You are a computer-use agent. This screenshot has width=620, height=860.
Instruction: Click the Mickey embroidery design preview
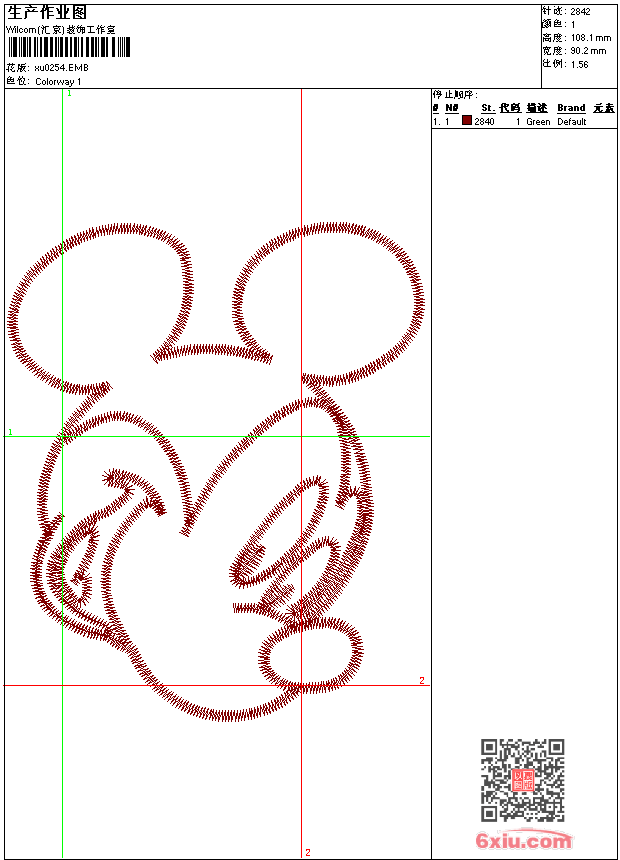point(216,472)
